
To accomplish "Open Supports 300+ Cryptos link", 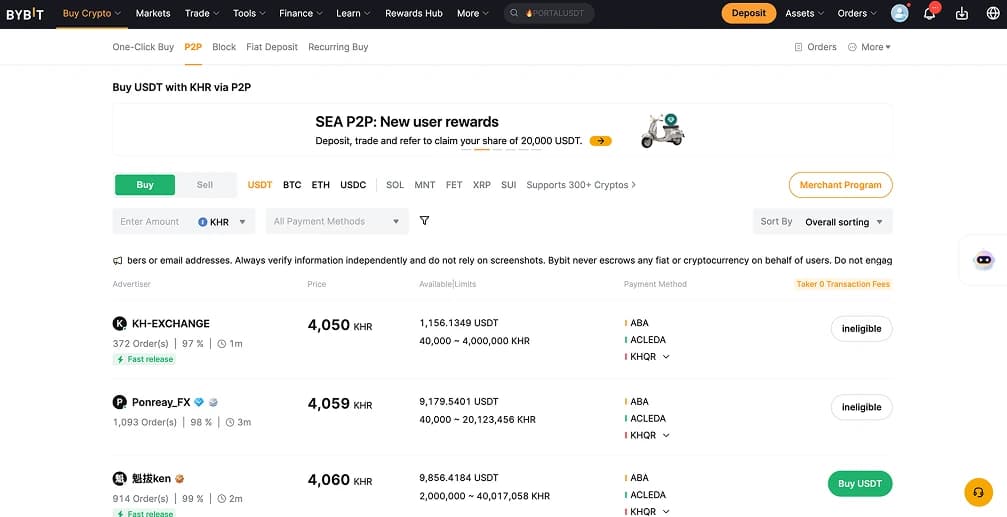I will 581,185.
